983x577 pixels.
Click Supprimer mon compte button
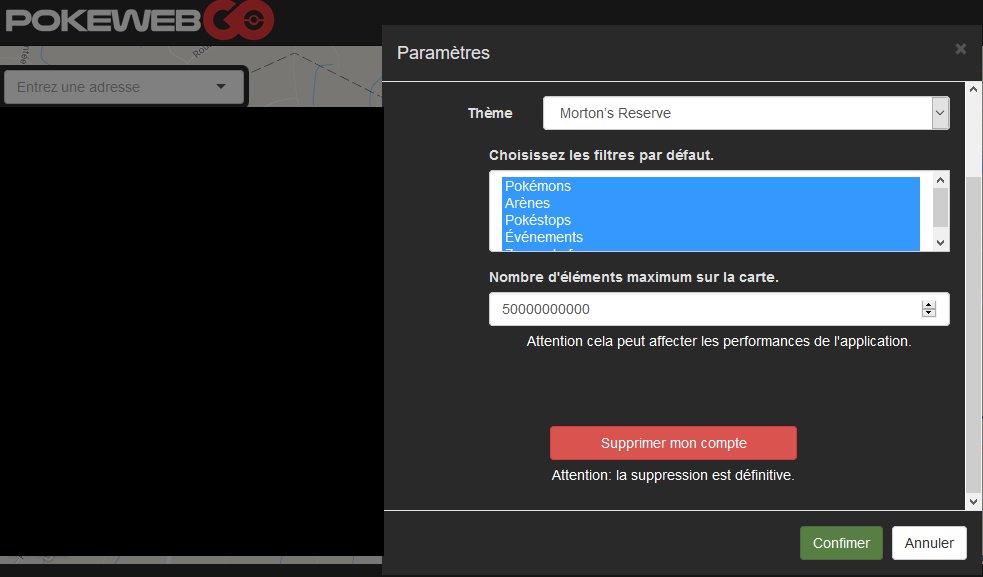(673, 443)
